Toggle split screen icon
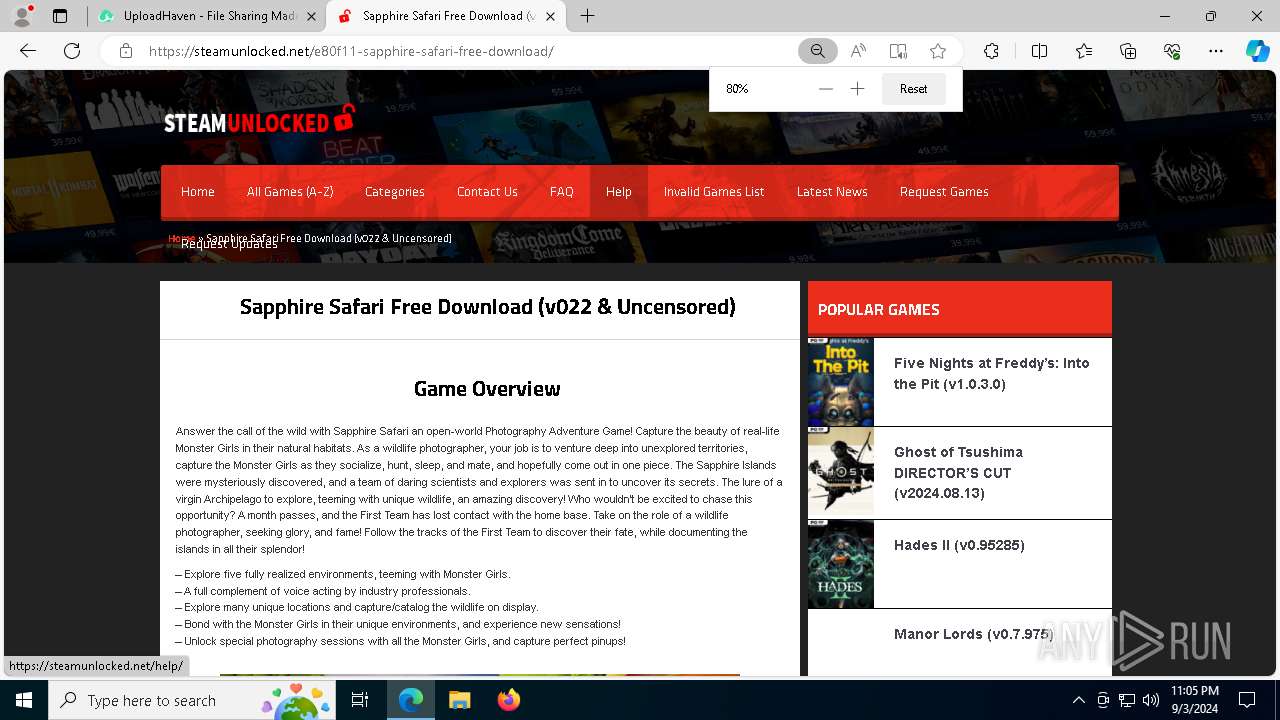 1039,51
